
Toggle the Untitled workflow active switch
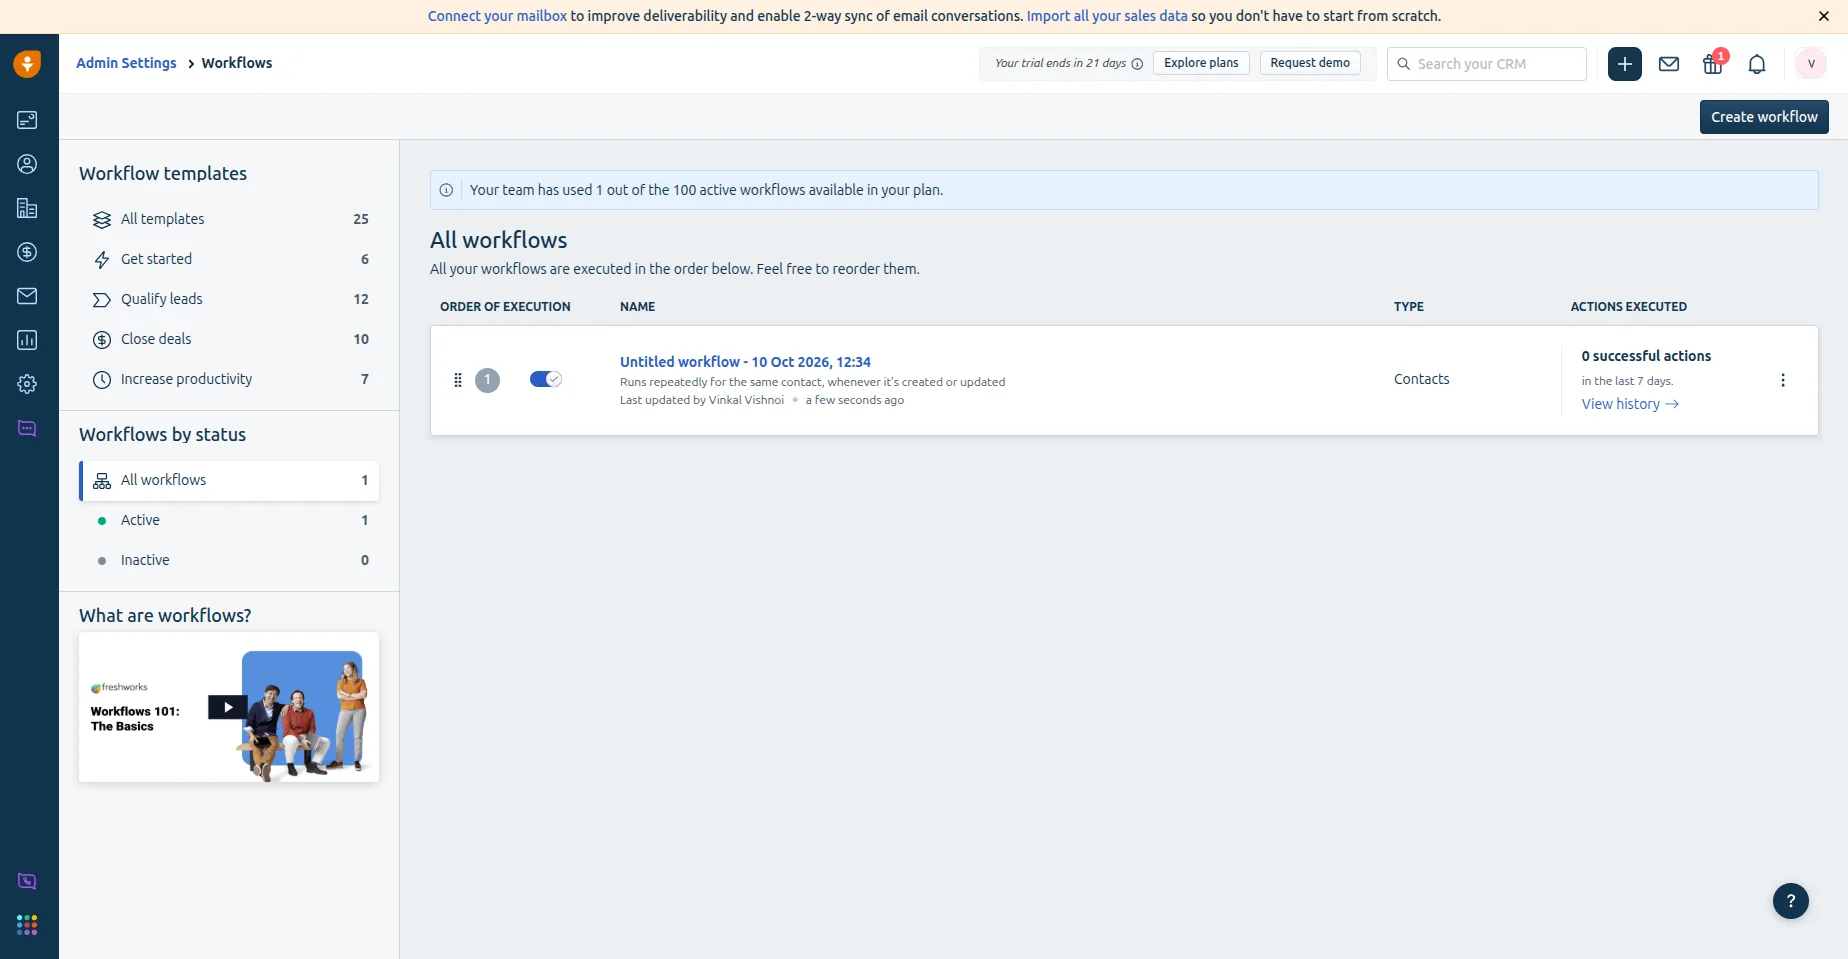546,379
